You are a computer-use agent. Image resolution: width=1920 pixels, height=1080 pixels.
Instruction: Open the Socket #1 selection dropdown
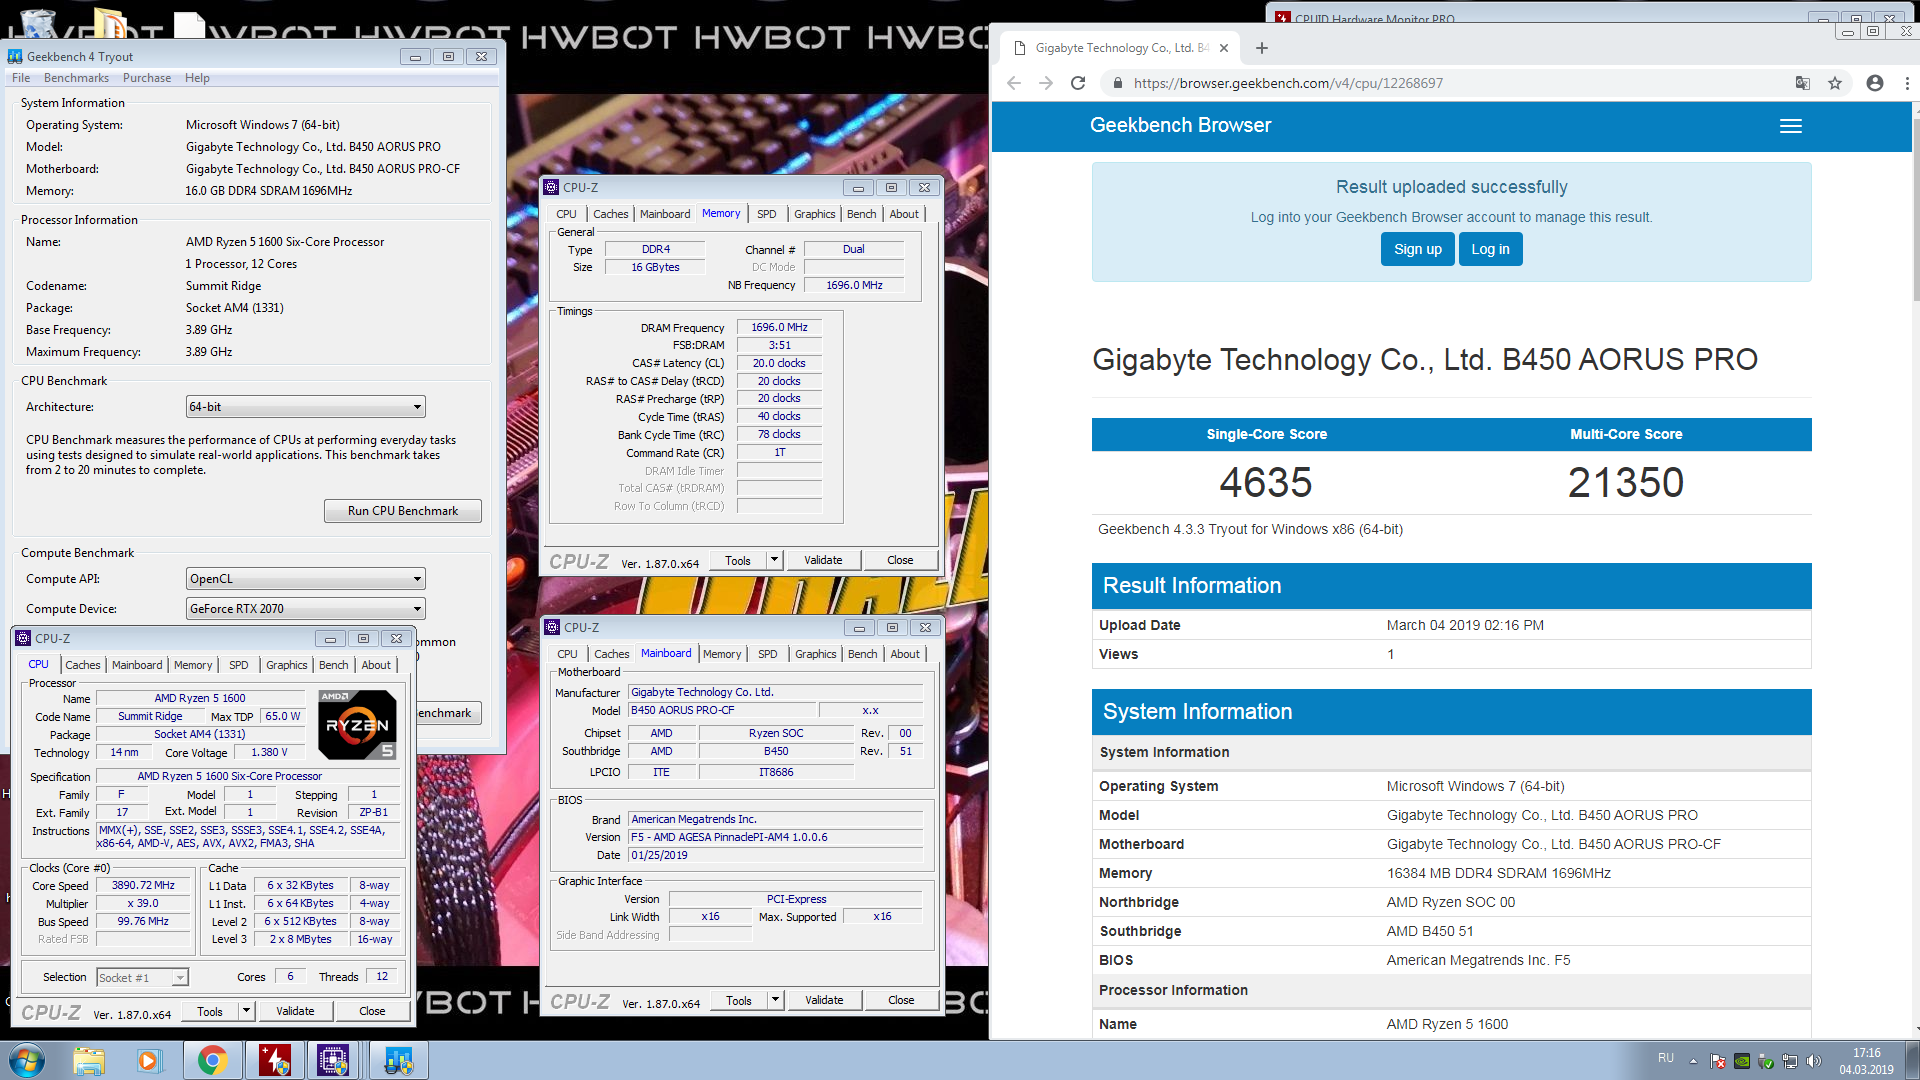click(142, 978)
